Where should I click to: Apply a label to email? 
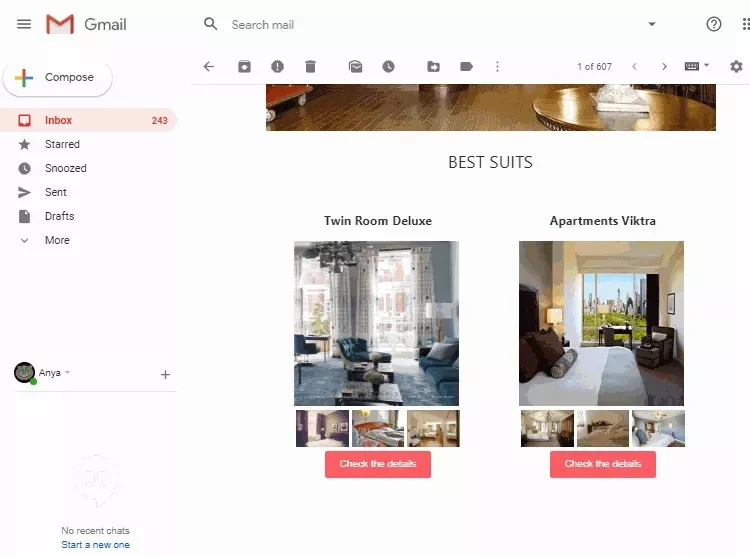point(466,67)
